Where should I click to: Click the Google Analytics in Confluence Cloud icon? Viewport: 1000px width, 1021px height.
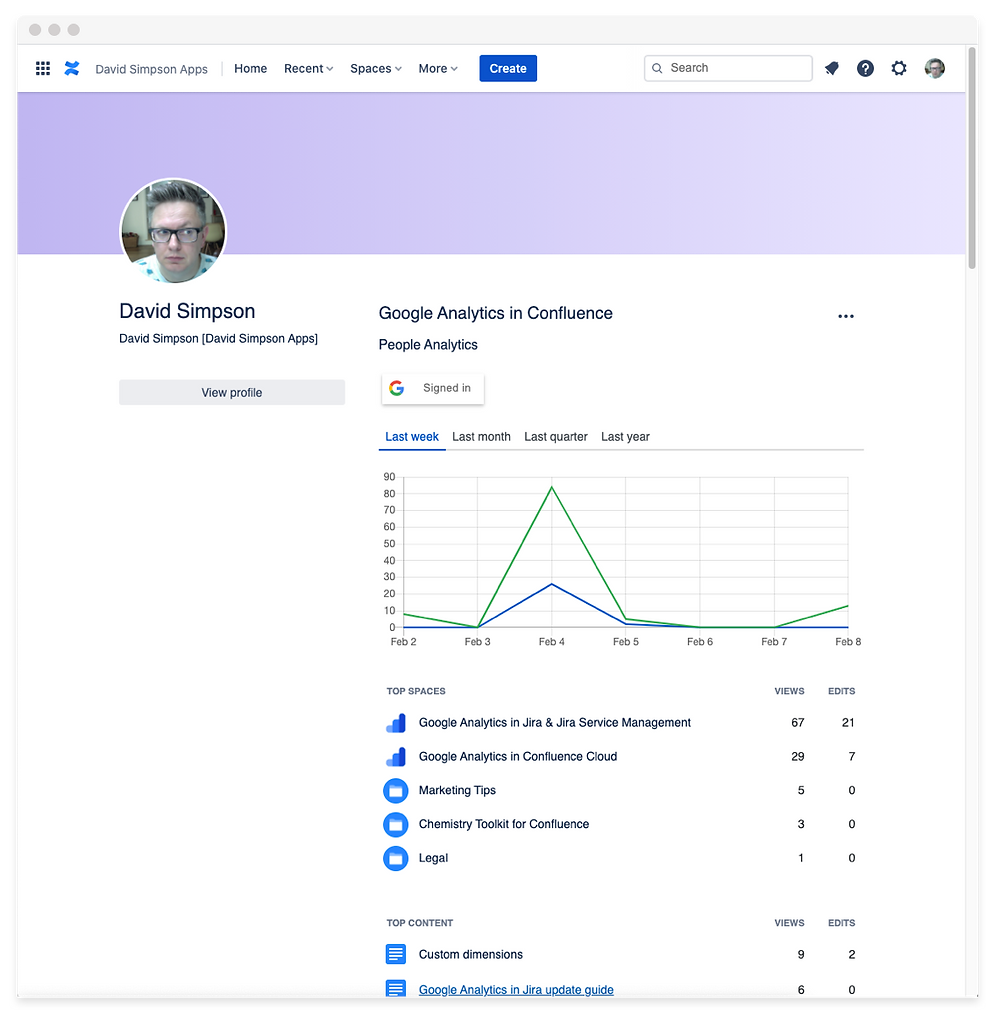pyautogui.click(x=396, y=757)
